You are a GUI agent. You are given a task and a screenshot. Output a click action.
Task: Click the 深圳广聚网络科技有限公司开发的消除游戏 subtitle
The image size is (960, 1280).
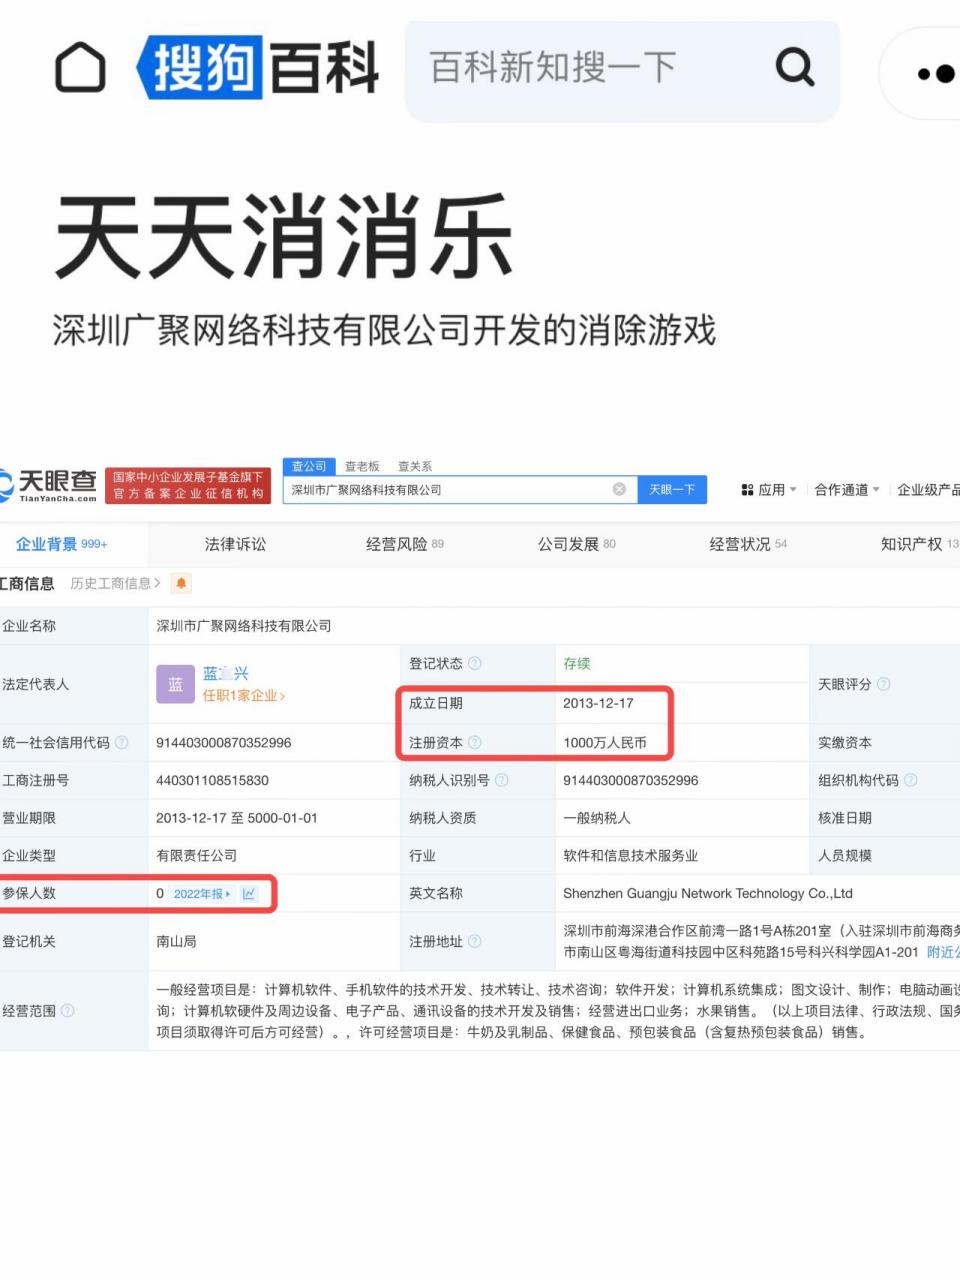[385, 330]
